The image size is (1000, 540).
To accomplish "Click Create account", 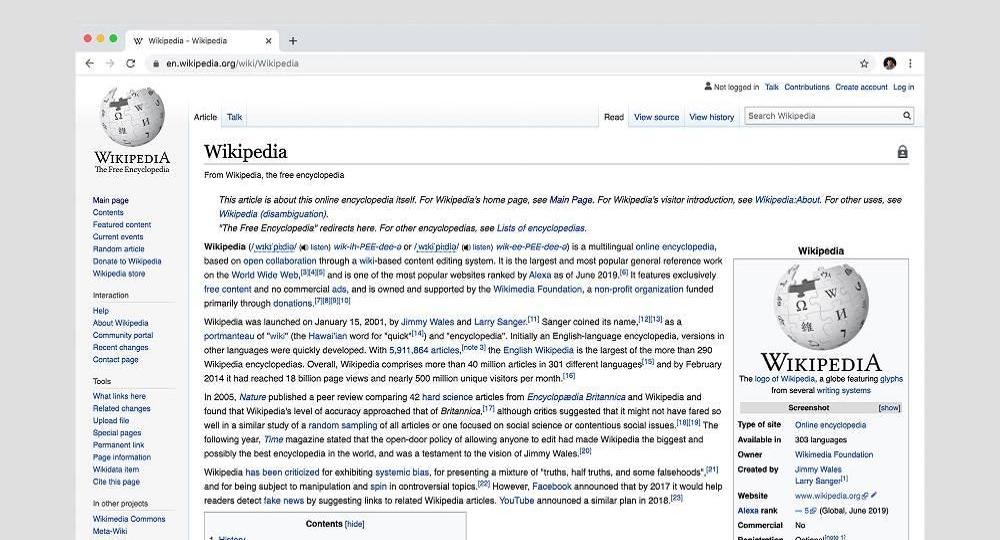I will click(861, 87).
